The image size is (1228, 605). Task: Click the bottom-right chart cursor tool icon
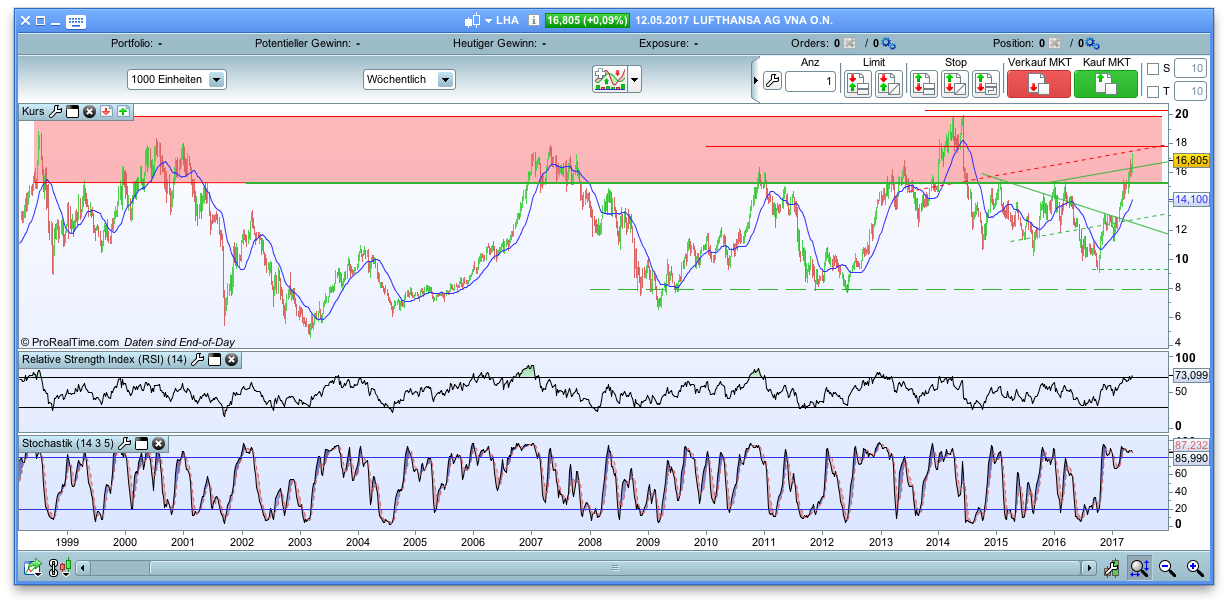pos(1111,568)
